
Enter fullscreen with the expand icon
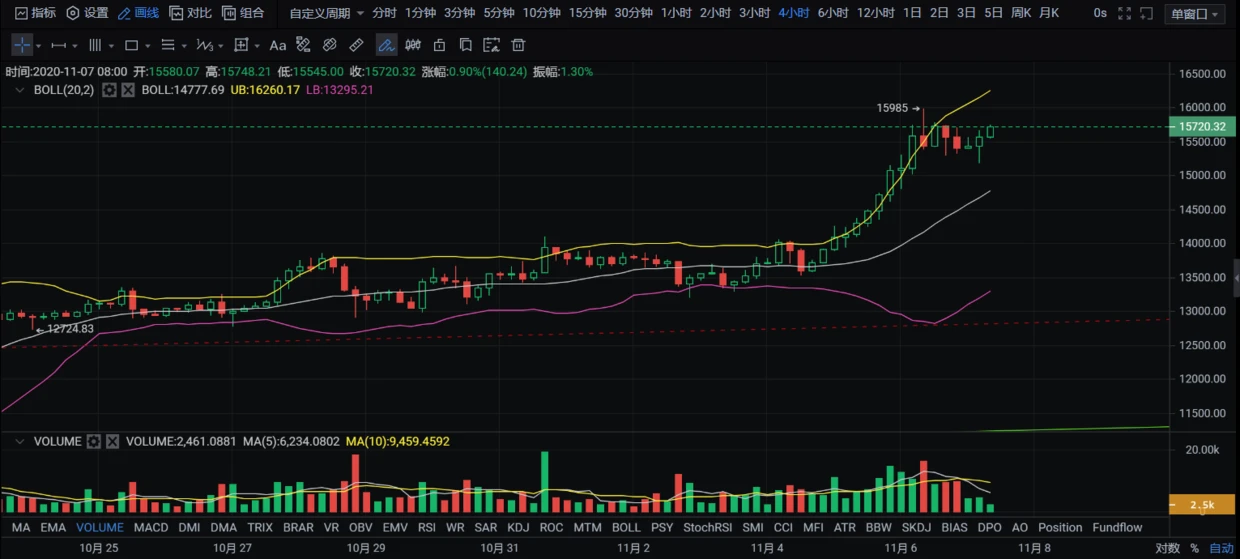(x=1125, y=14)
